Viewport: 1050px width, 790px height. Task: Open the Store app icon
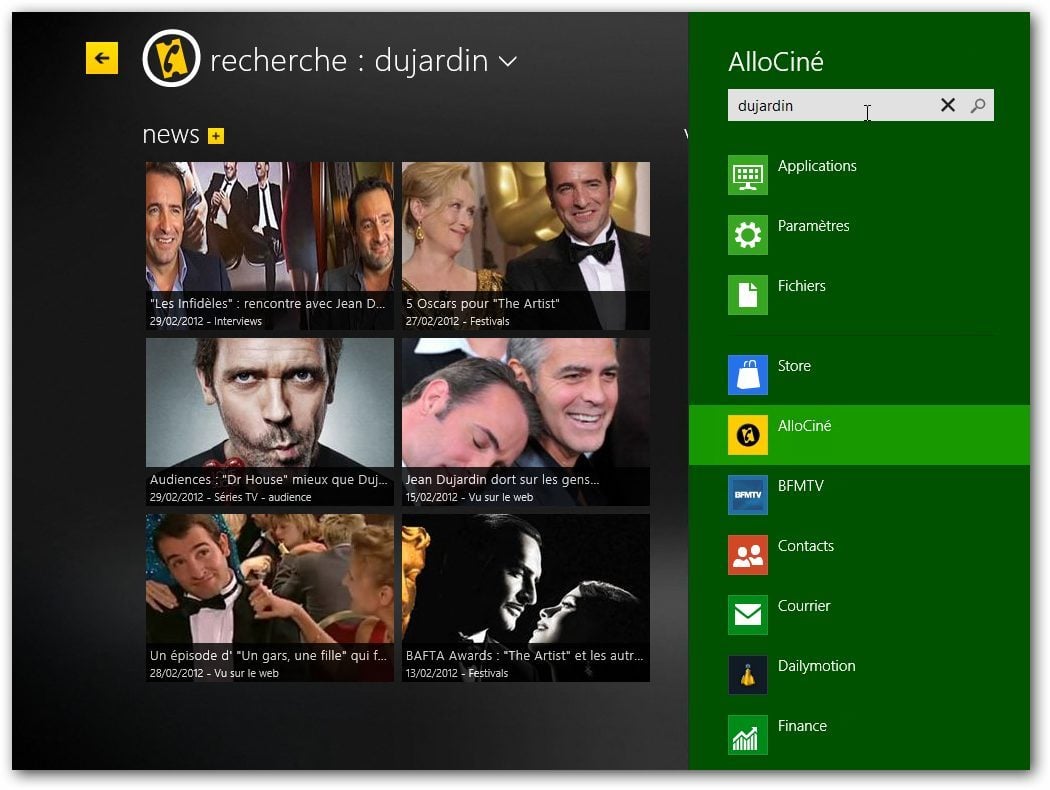point(747,375)
